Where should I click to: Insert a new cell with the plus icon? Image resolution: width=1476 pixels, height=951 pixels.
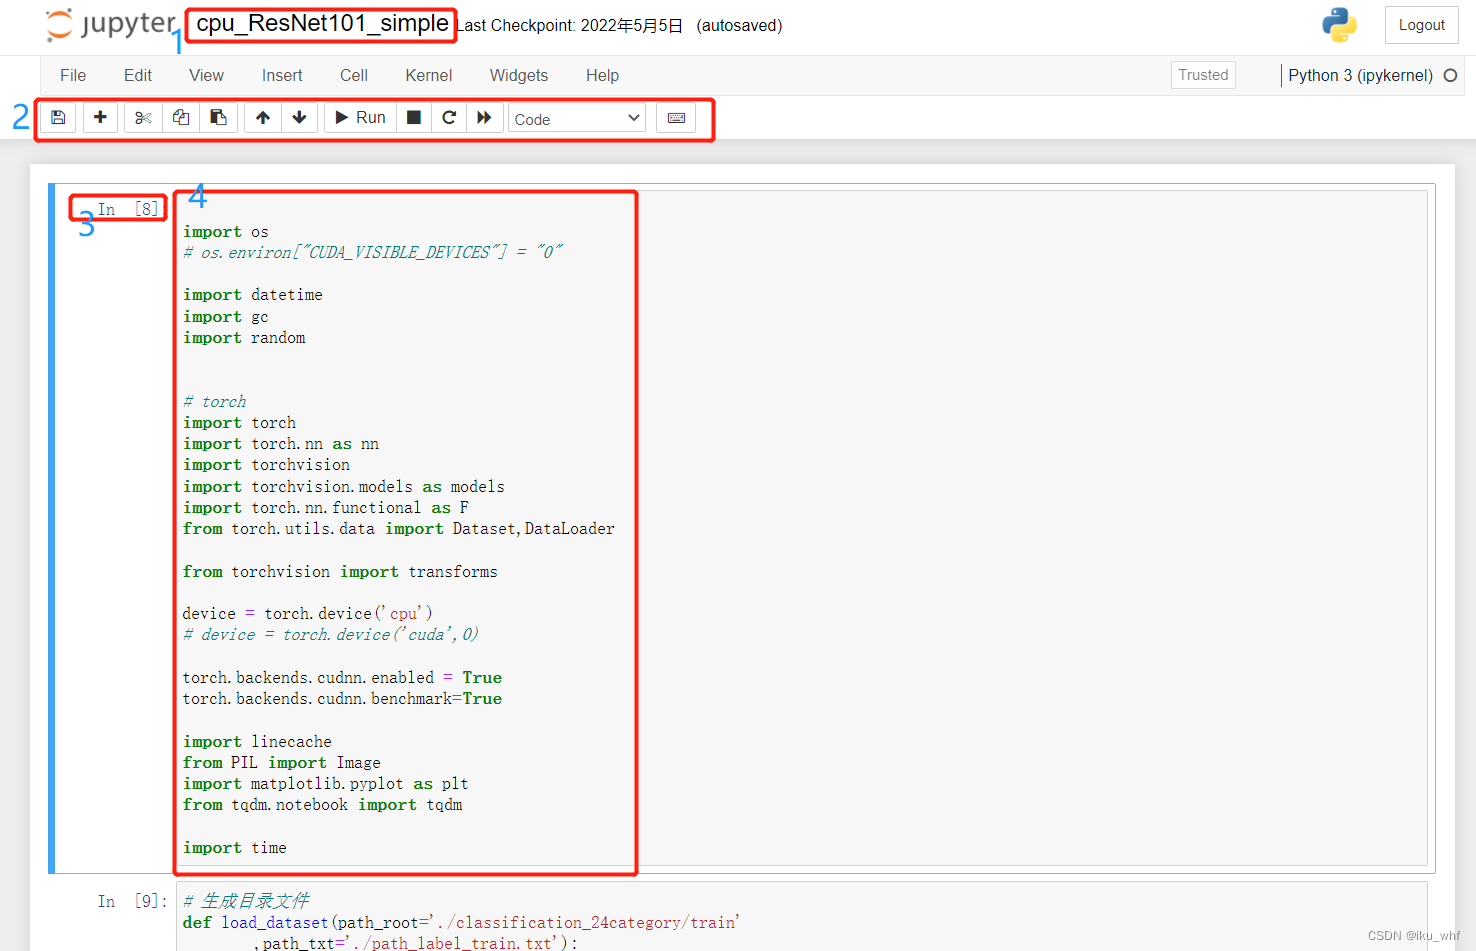click(100, 118)
